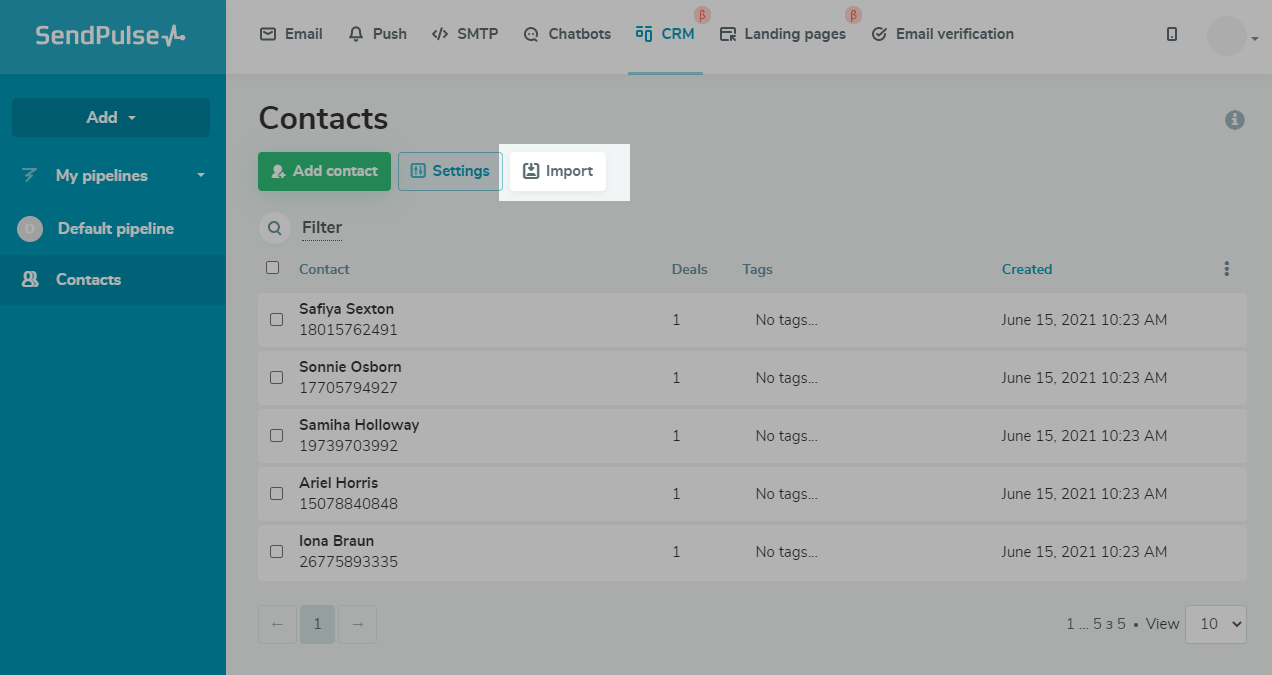Open the CRM tab

[665, 34]
